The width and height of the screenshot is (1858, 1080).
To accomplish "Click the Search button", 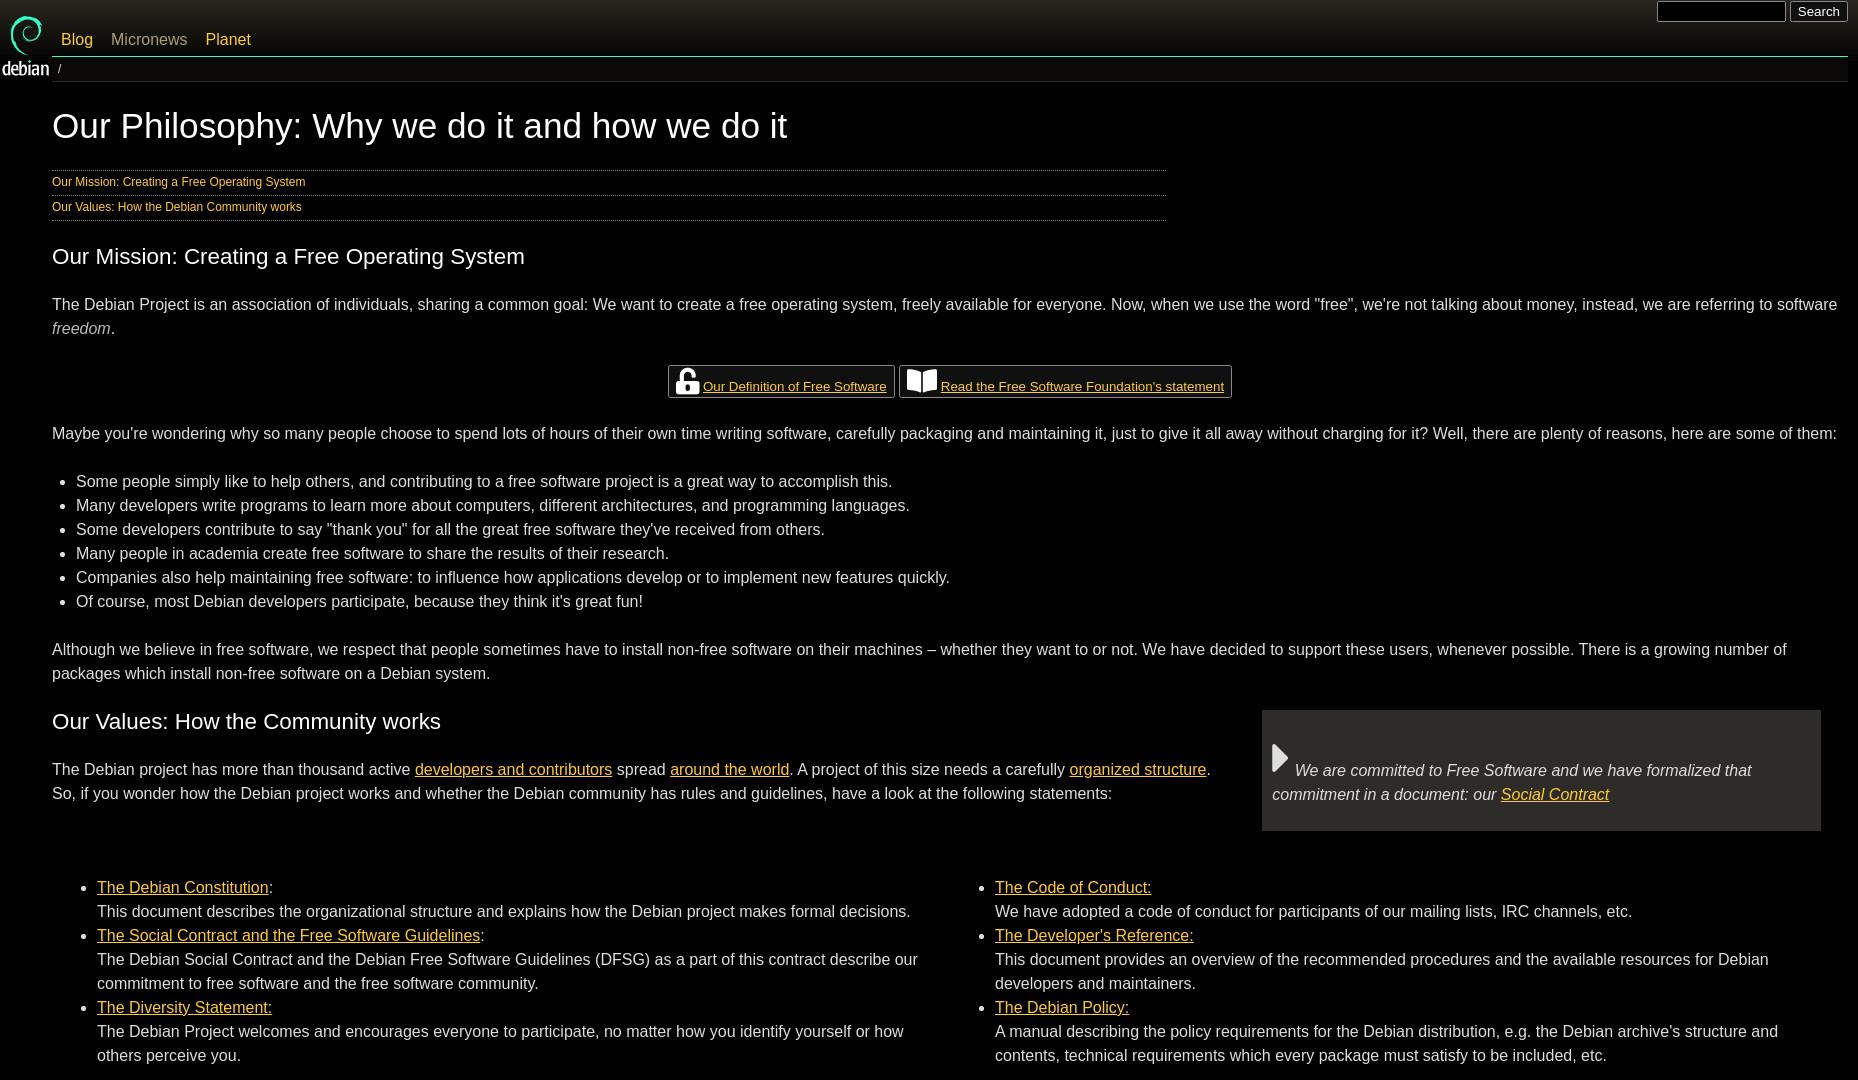I will (x=1818, y=11).
